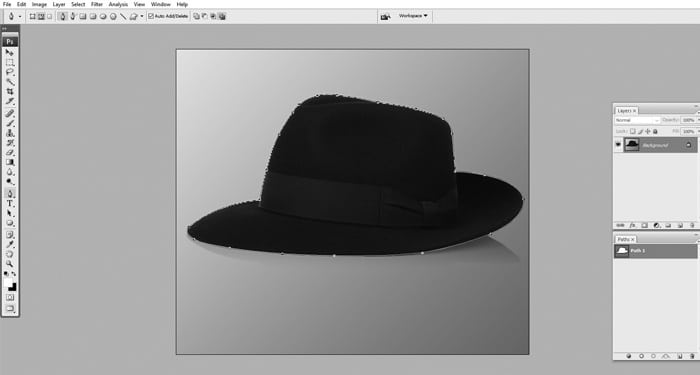This screenshot has height=375, width=700.
Task: Open the Image menu
Action: click(39, 4)
